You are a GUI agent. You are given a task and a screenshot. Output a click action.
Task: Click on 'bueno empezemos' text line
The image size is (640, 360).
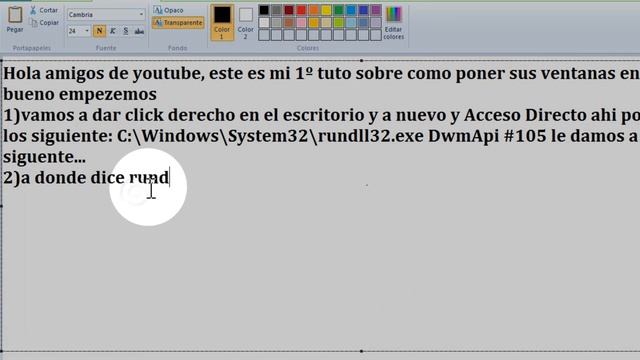pyautogui.click(x=80, y=94)
